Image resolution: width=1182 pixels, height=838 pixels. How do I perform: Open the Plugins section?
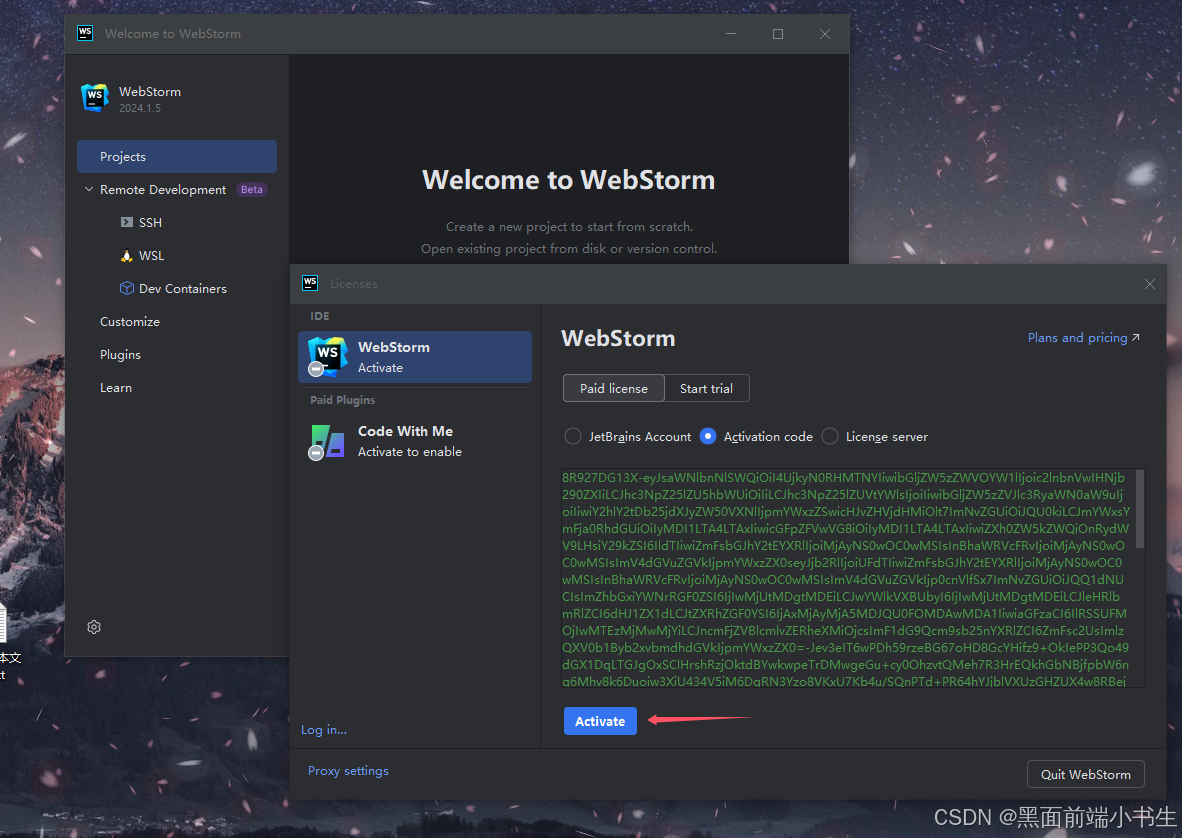121,355
